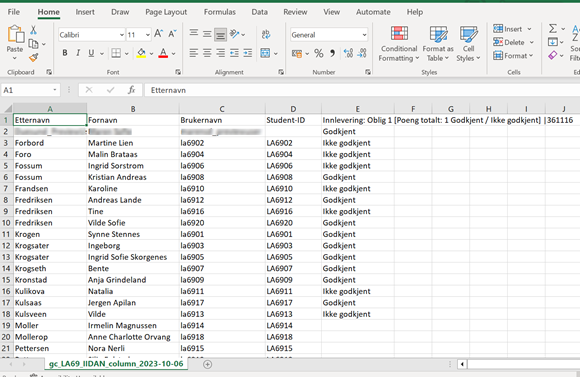Toggle Underline formatting
Viewport: 580px width, 377px height.
pyautogui.click(x=91, y=53)
